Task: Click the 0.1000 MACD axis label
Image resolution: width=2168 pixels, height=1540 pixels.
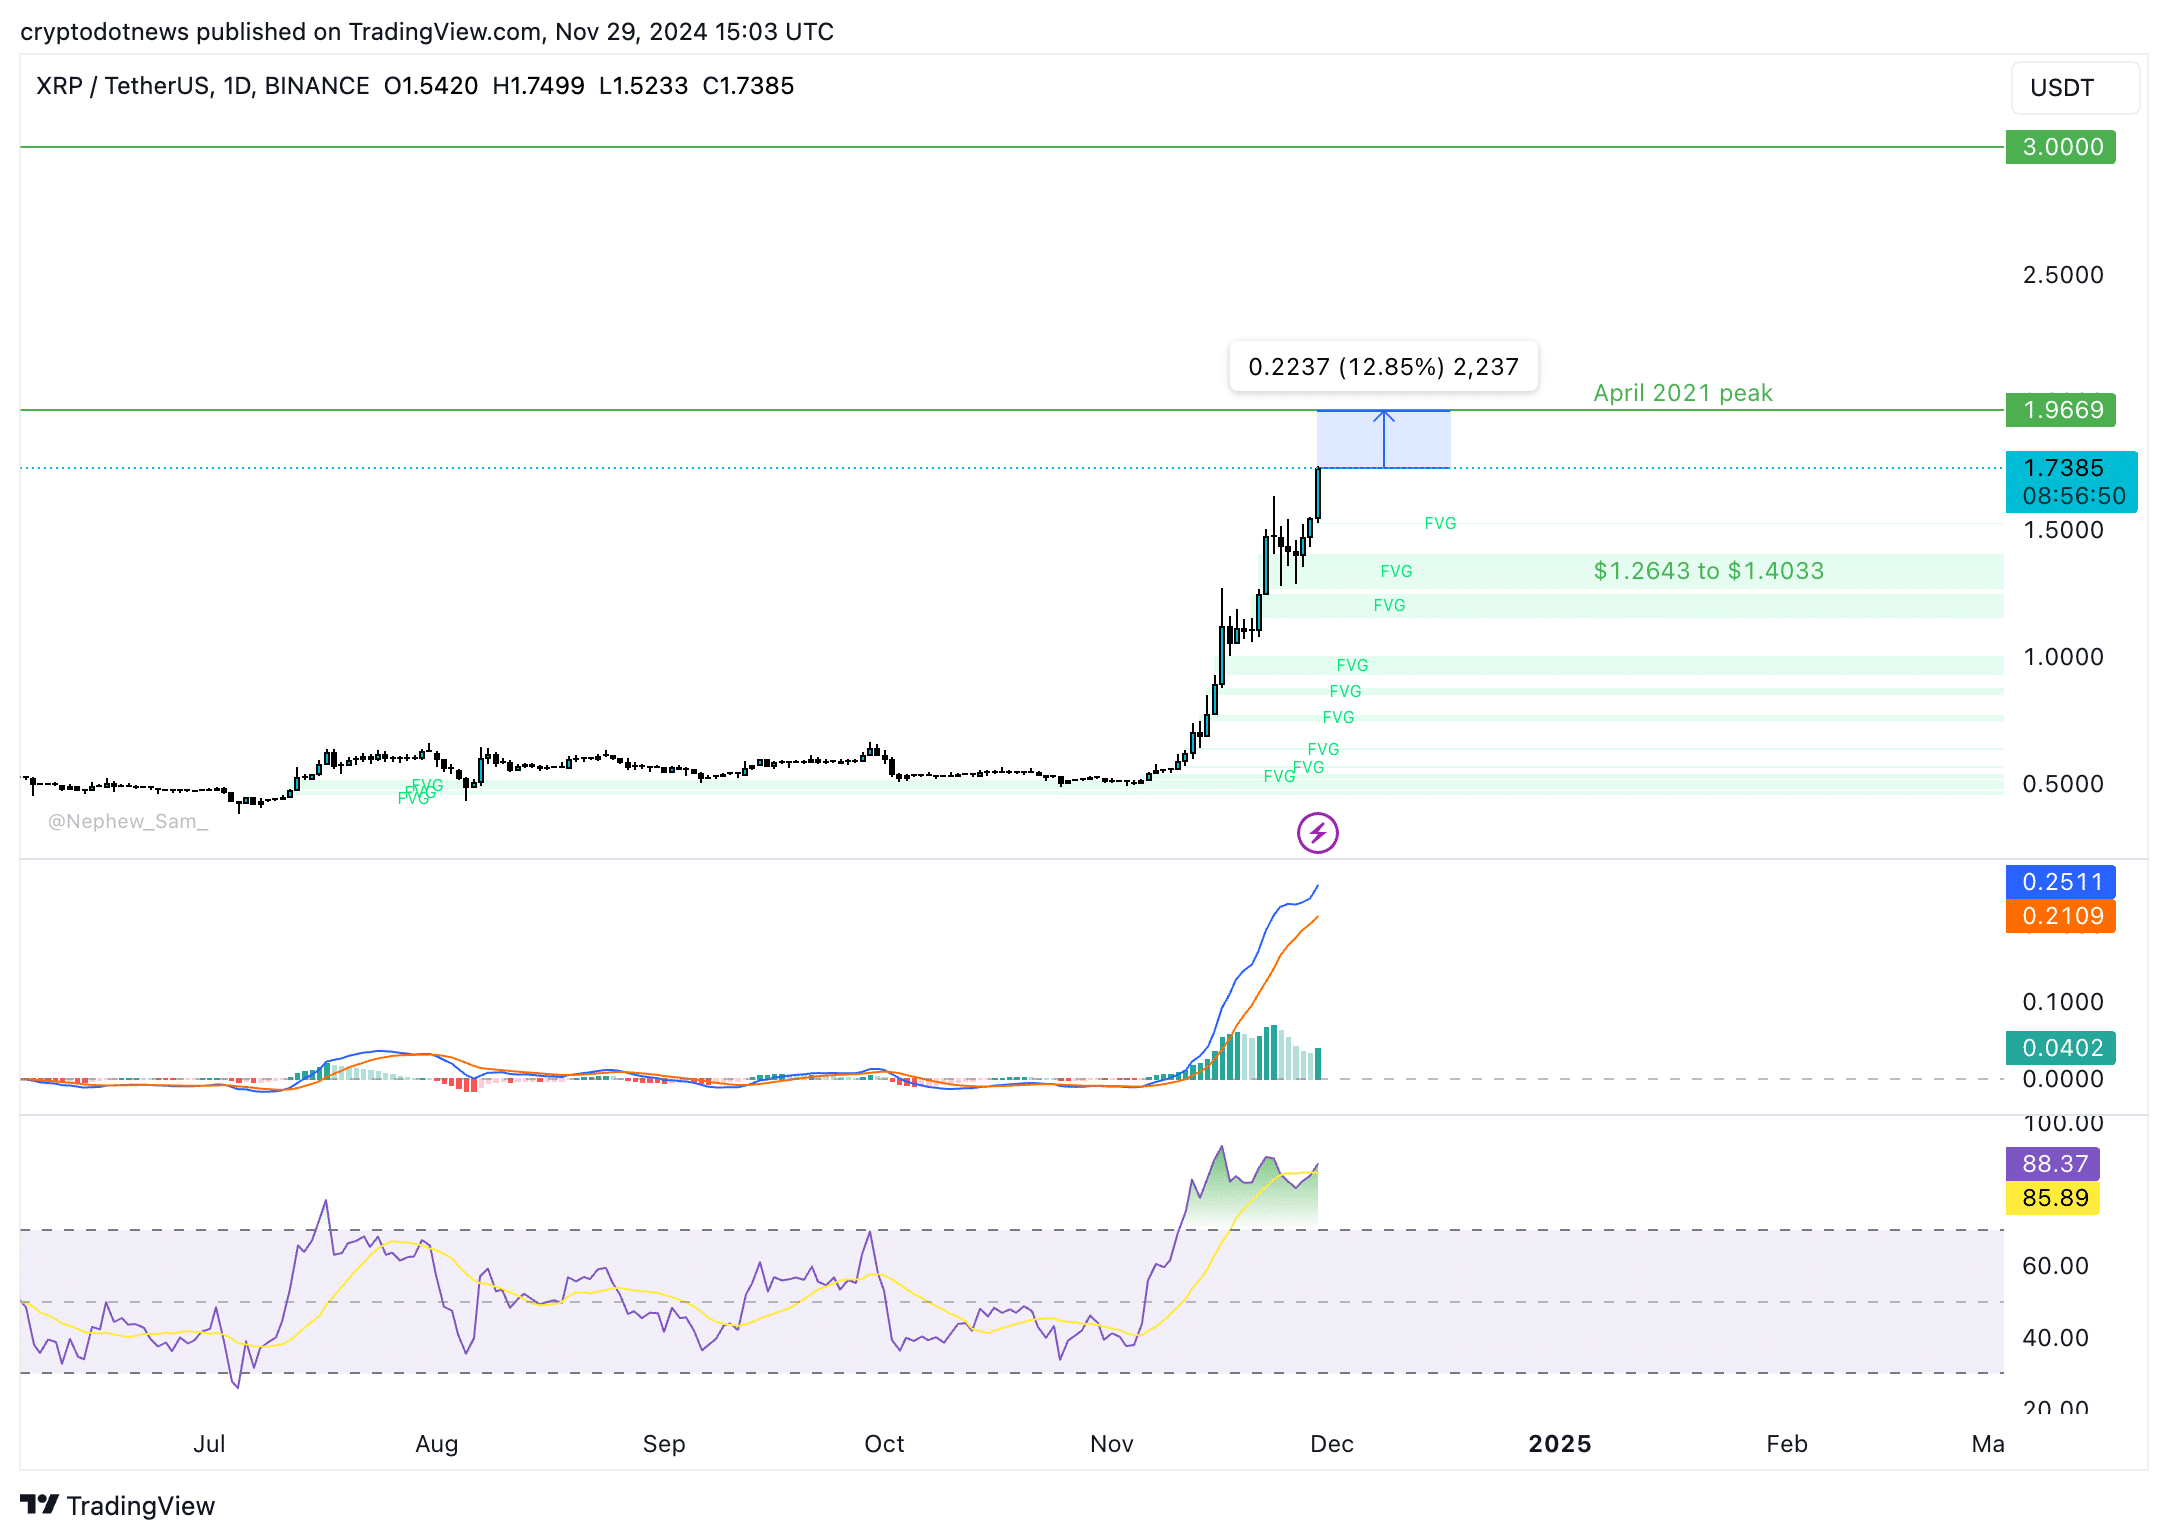Action: [x=2062, y=1002]
